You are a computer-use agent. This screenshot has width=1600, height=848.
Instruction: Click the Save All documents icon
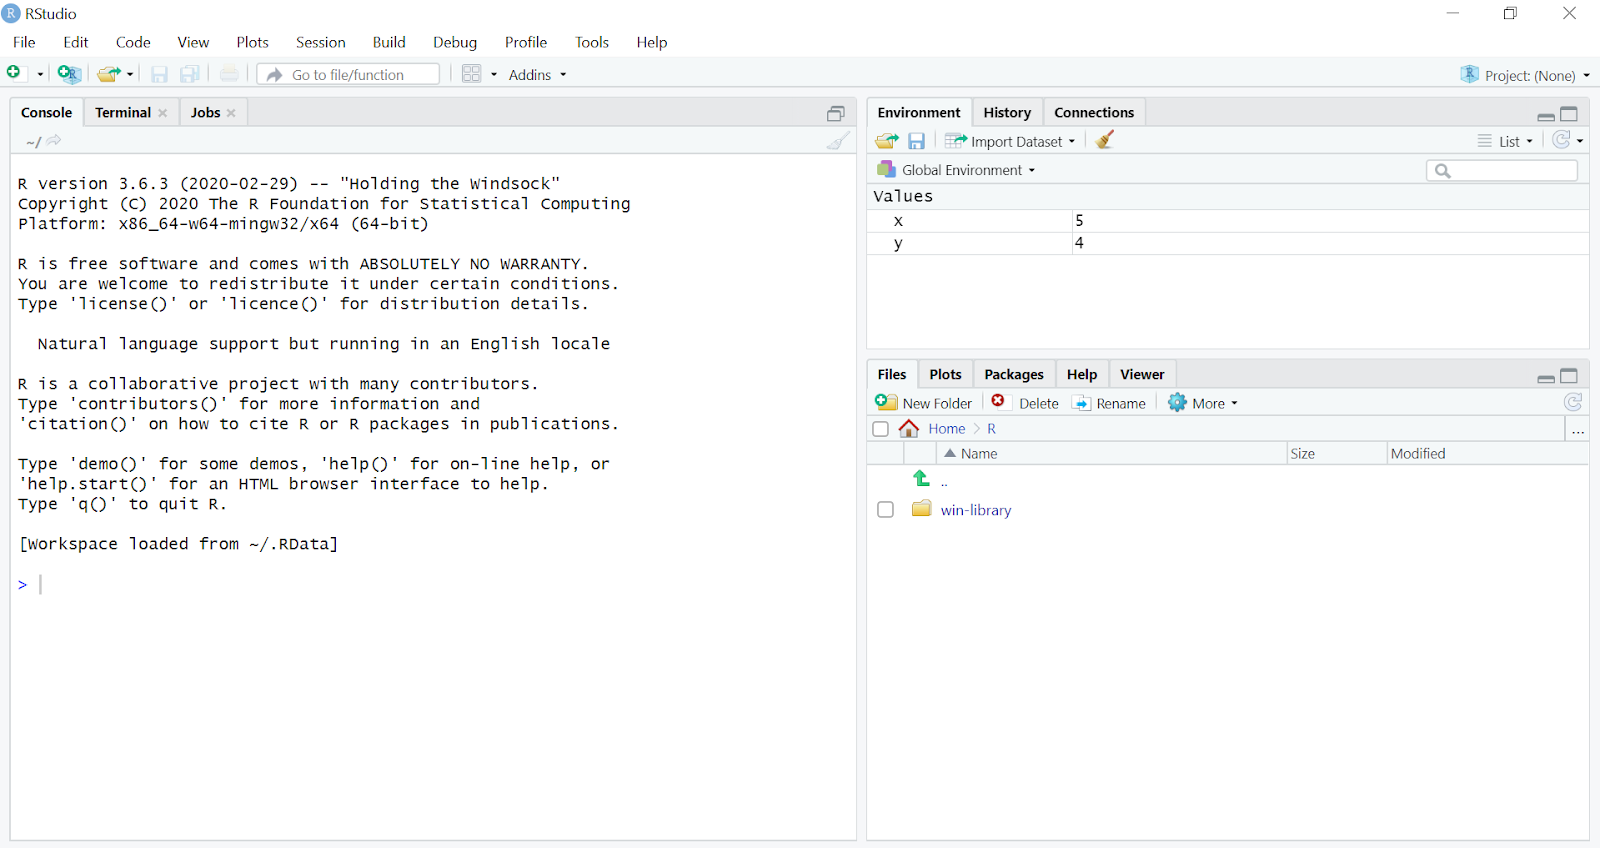pyautogui.click(x=189, y=74)
